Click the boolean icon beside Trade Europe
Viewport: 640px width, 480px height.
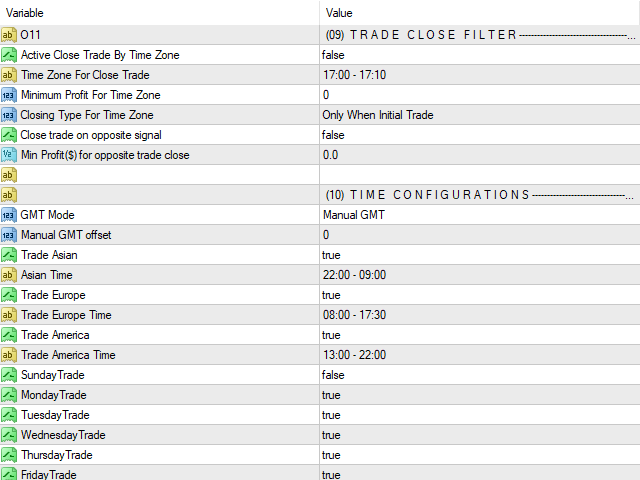click(9, 295)
